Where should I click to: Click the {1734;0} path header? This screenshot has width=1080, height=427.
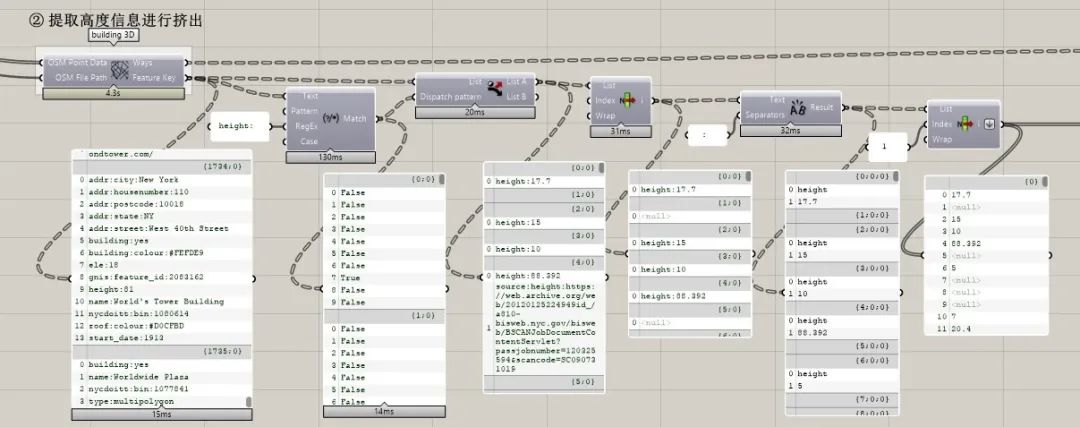pyautogui.click(x=163, y=167)
